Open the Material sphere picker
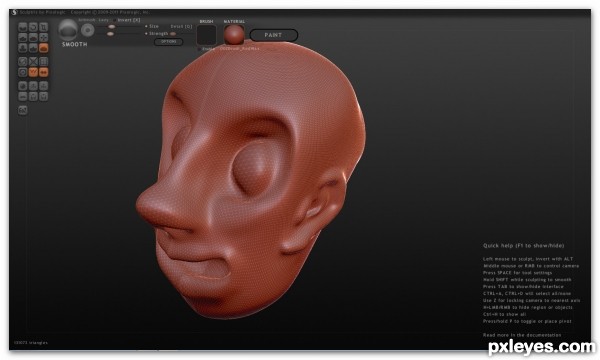Screen dimensions: 600x360 pos(234,35)
